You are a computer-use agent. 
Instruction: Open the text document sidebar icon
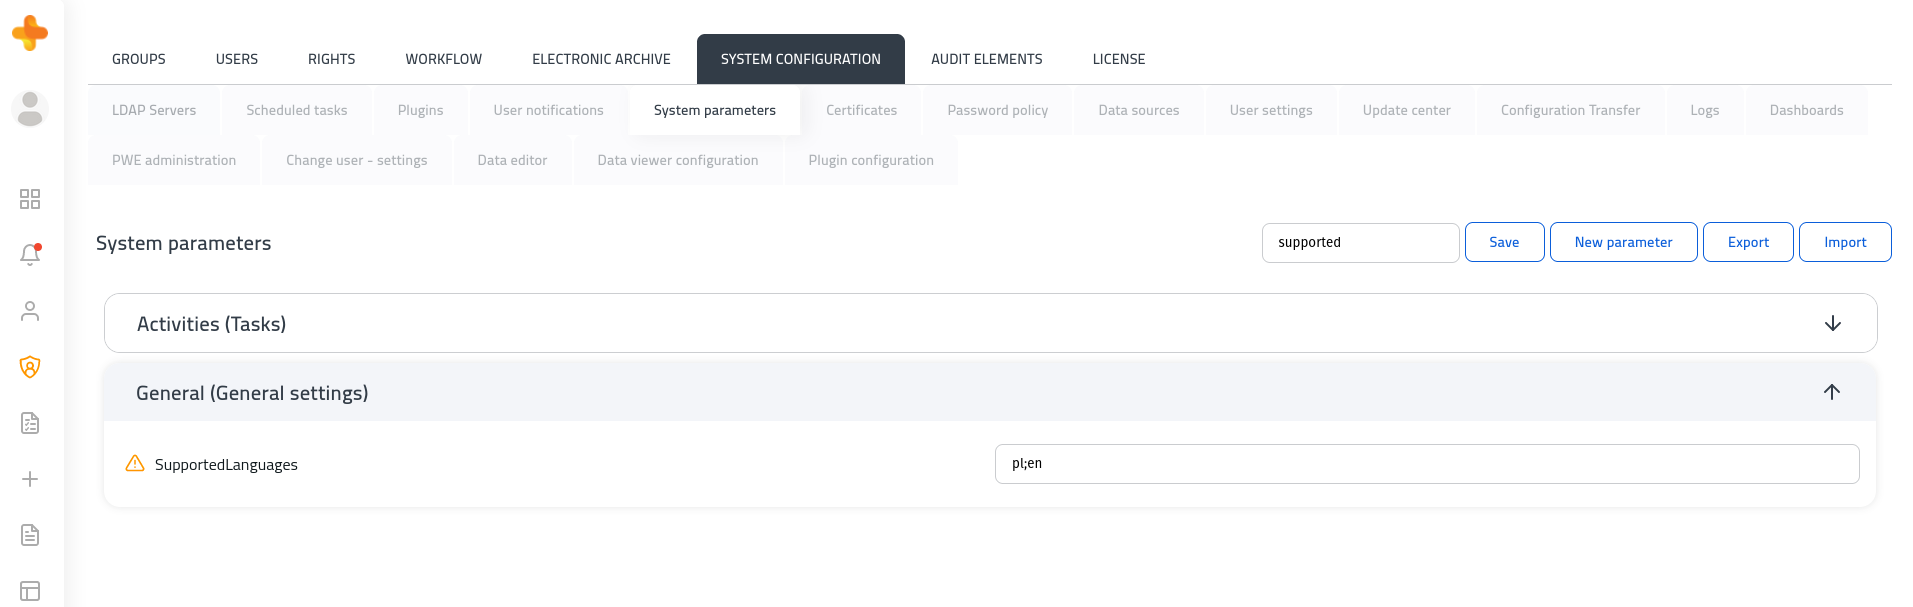tap(30, 535)
